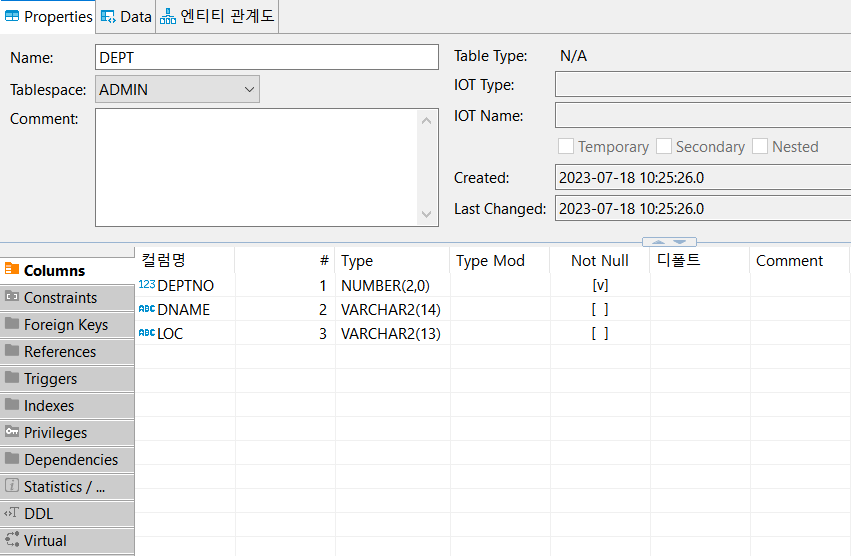Open the Triggers section
The height and width of the screenshot is (556, 851).
point(67,378)
